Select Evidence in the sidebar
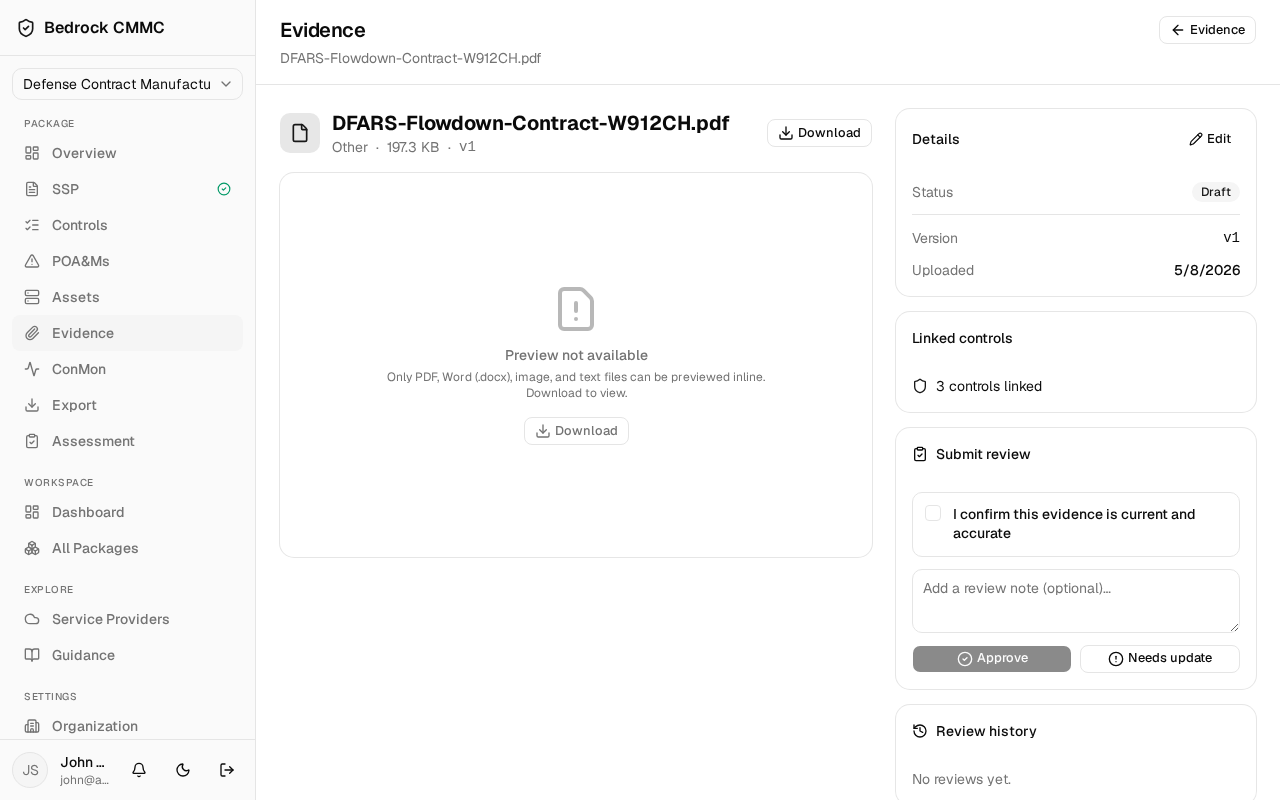The image size is (1280, 800). tap(127, 333)
